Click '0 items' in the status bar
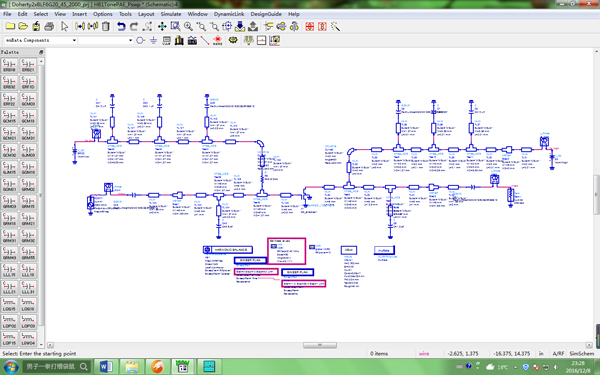This screenshot has height=375, width=600. 379,354
